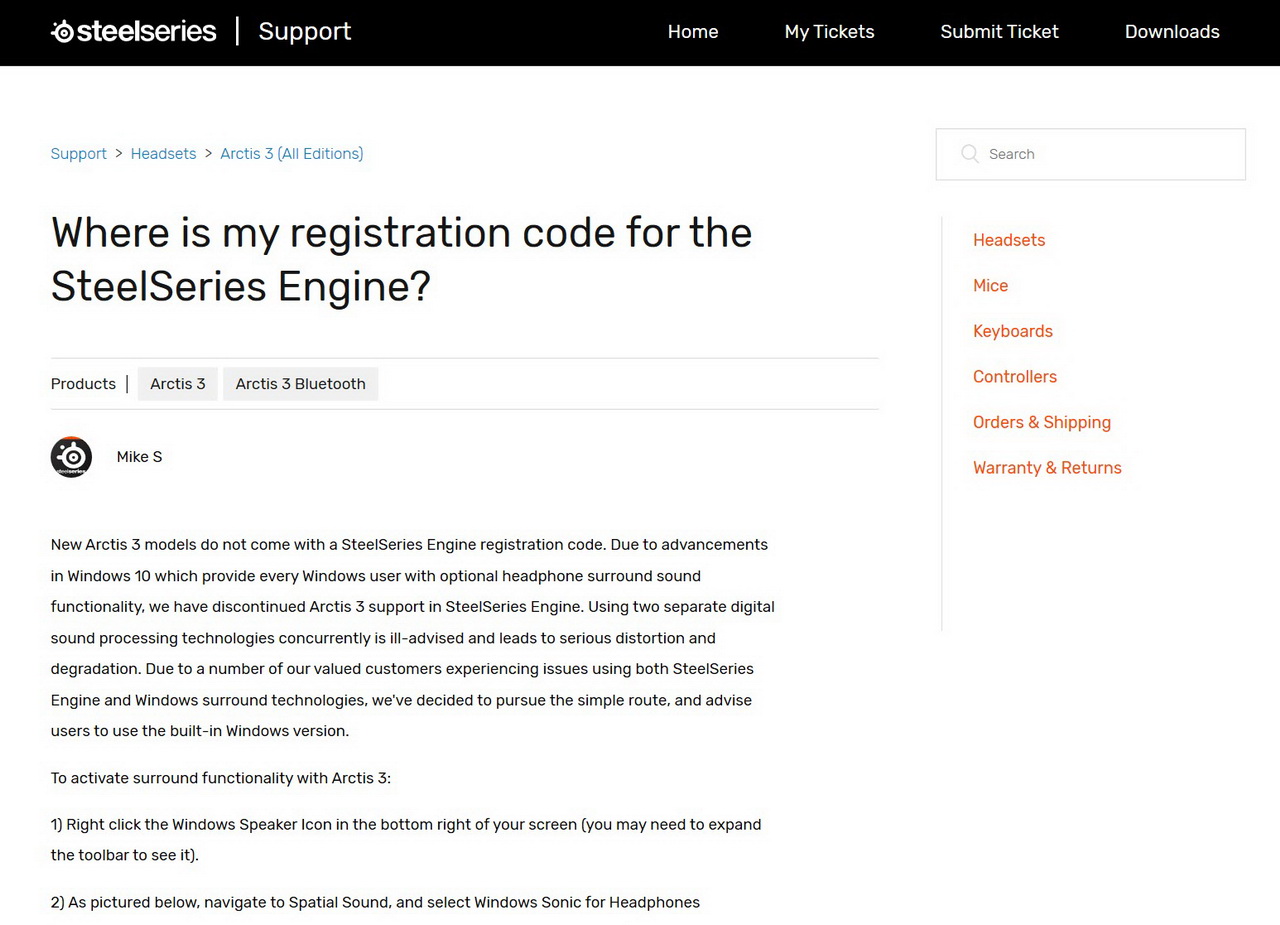Screen dimensions: 1280x925
Task: Click the author name Mike S
Action: click(139, 457)
